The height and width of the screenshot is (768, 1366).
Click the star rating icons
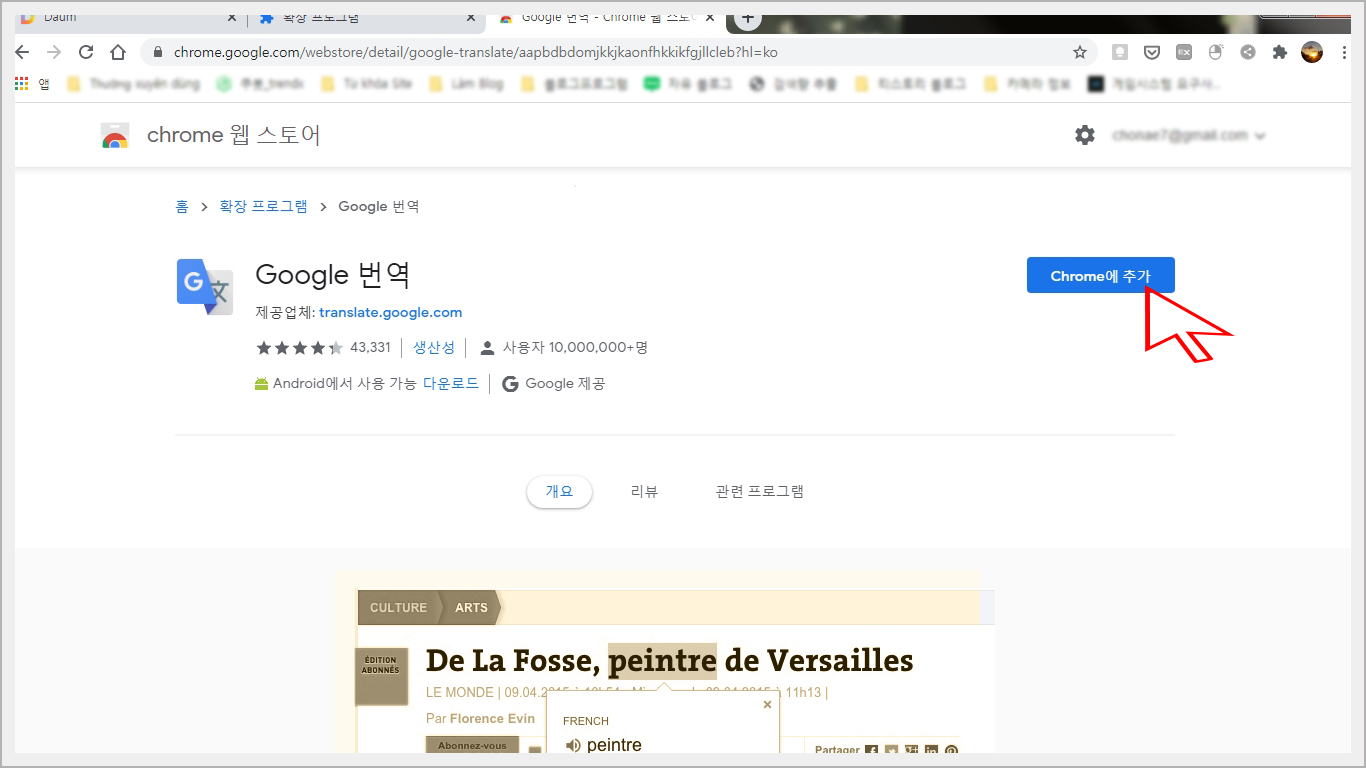pyautogui.click(x=300, y=348)
